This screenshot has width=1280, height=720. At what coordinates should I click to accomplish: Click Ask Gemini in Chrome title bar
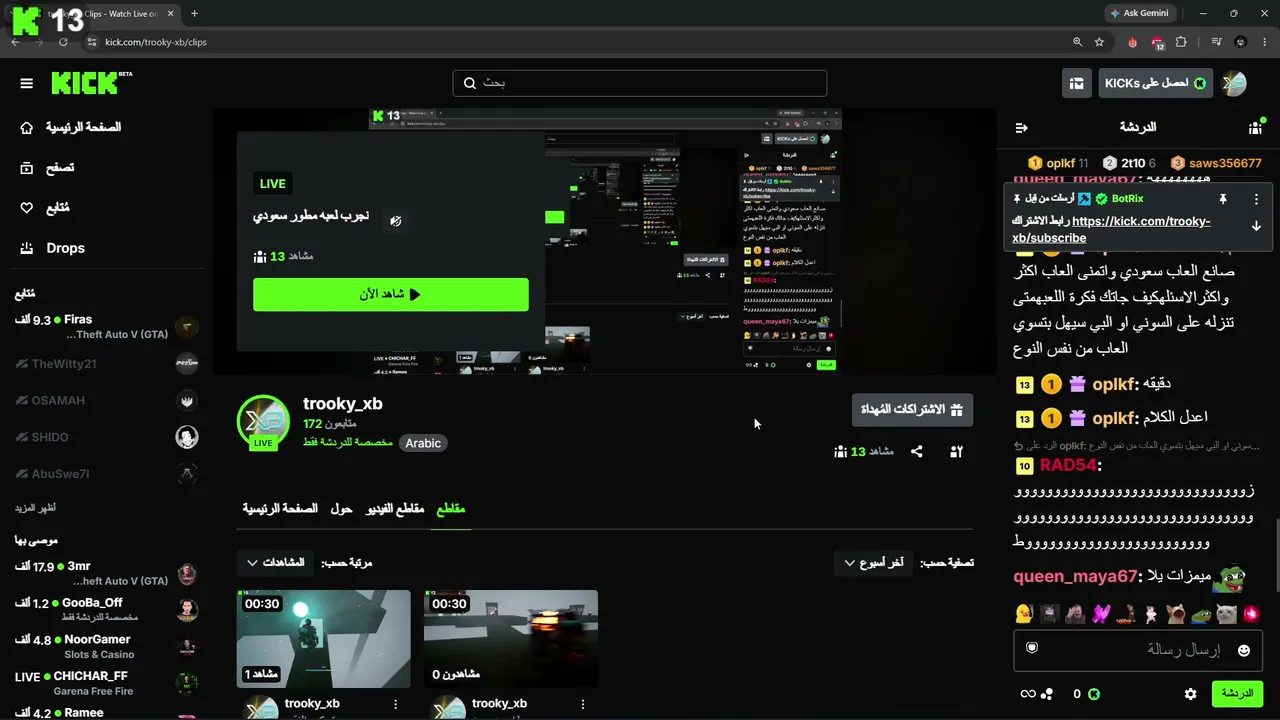point(1138,14)
